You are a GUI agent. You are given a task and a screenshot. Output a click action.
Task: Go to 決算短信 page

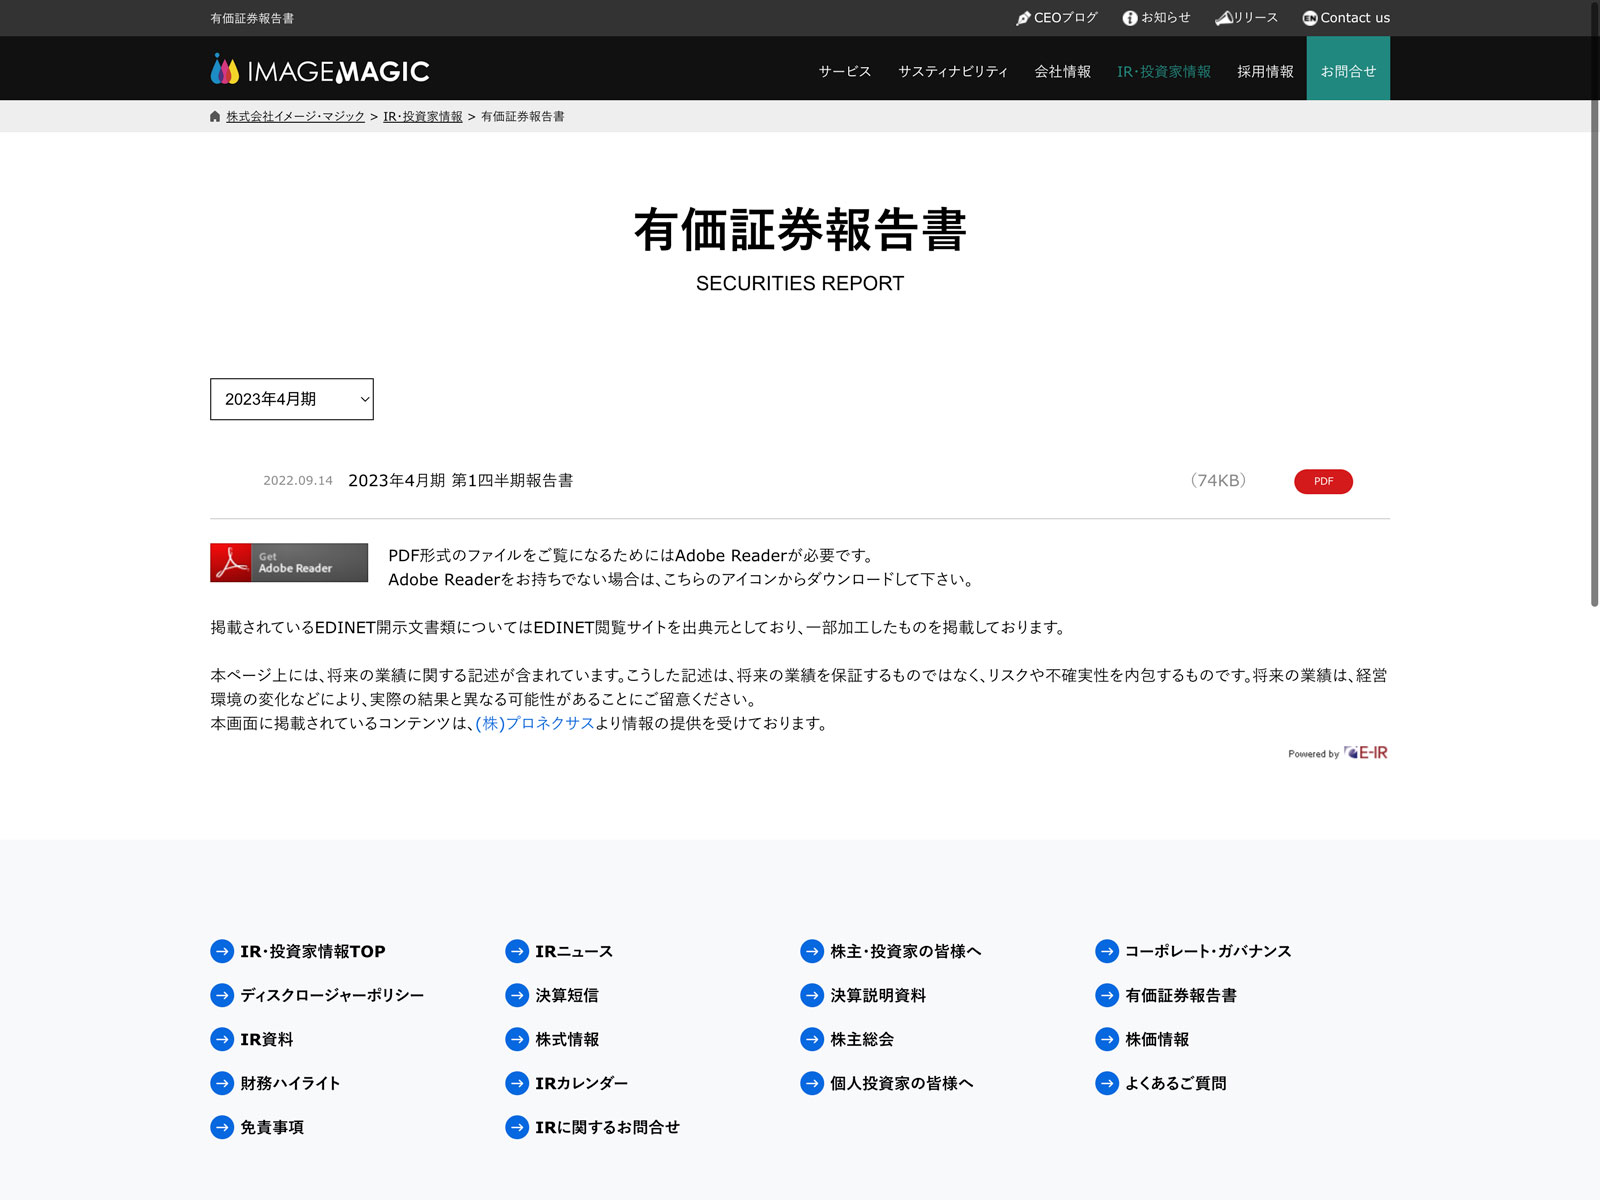[567, 995]
